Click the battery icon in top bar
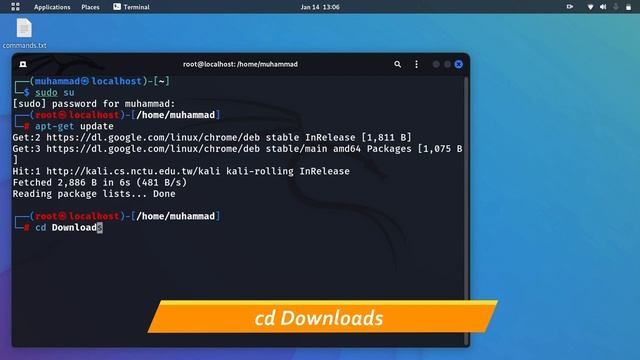Screen dimensions: 640x360 [x=628, y=7]
